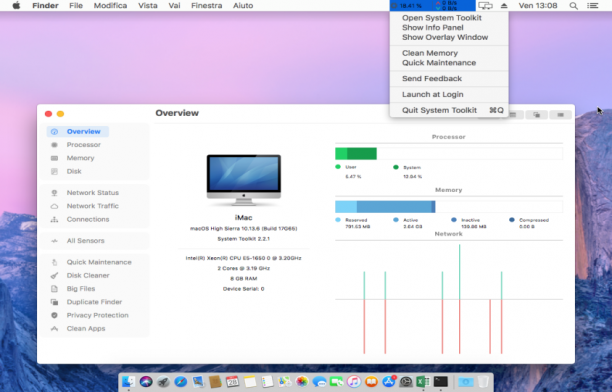The height and width of the screenshot is (392, 612).
Task: Open the Modifica menu in the menu bar
Action: pyautogui.click(x=110, y=5)
